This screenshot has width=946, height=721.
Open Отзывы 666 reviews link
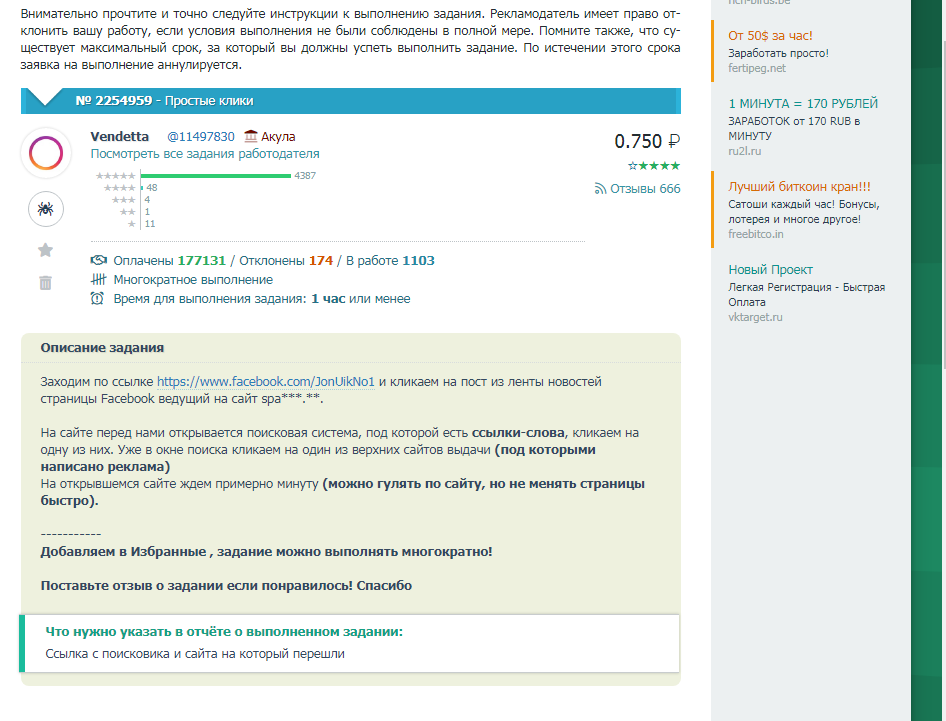pyautogui.click(x=645, y=189)
